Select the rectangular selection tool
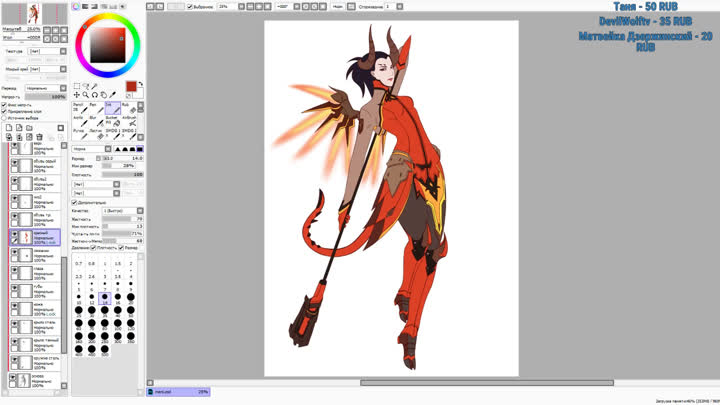Screen dimensions: 720x405 click(x=77, y=86)
